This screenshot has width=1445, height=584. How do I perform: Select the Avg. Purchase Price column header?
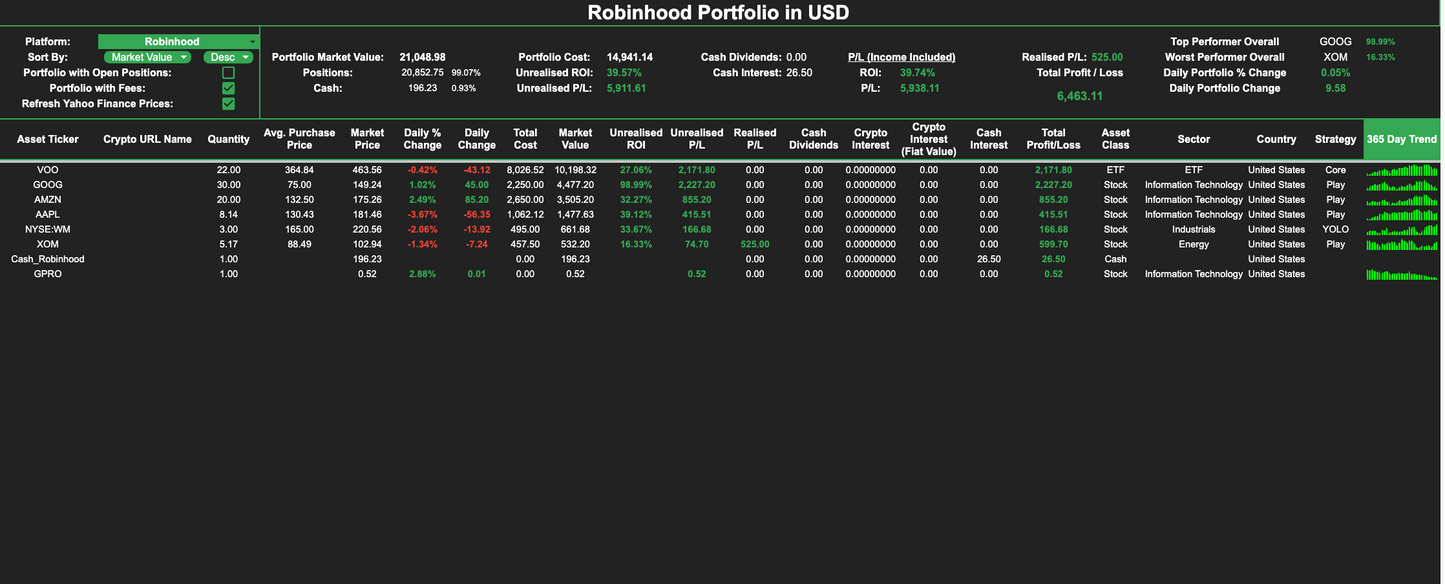pos(299,139)
